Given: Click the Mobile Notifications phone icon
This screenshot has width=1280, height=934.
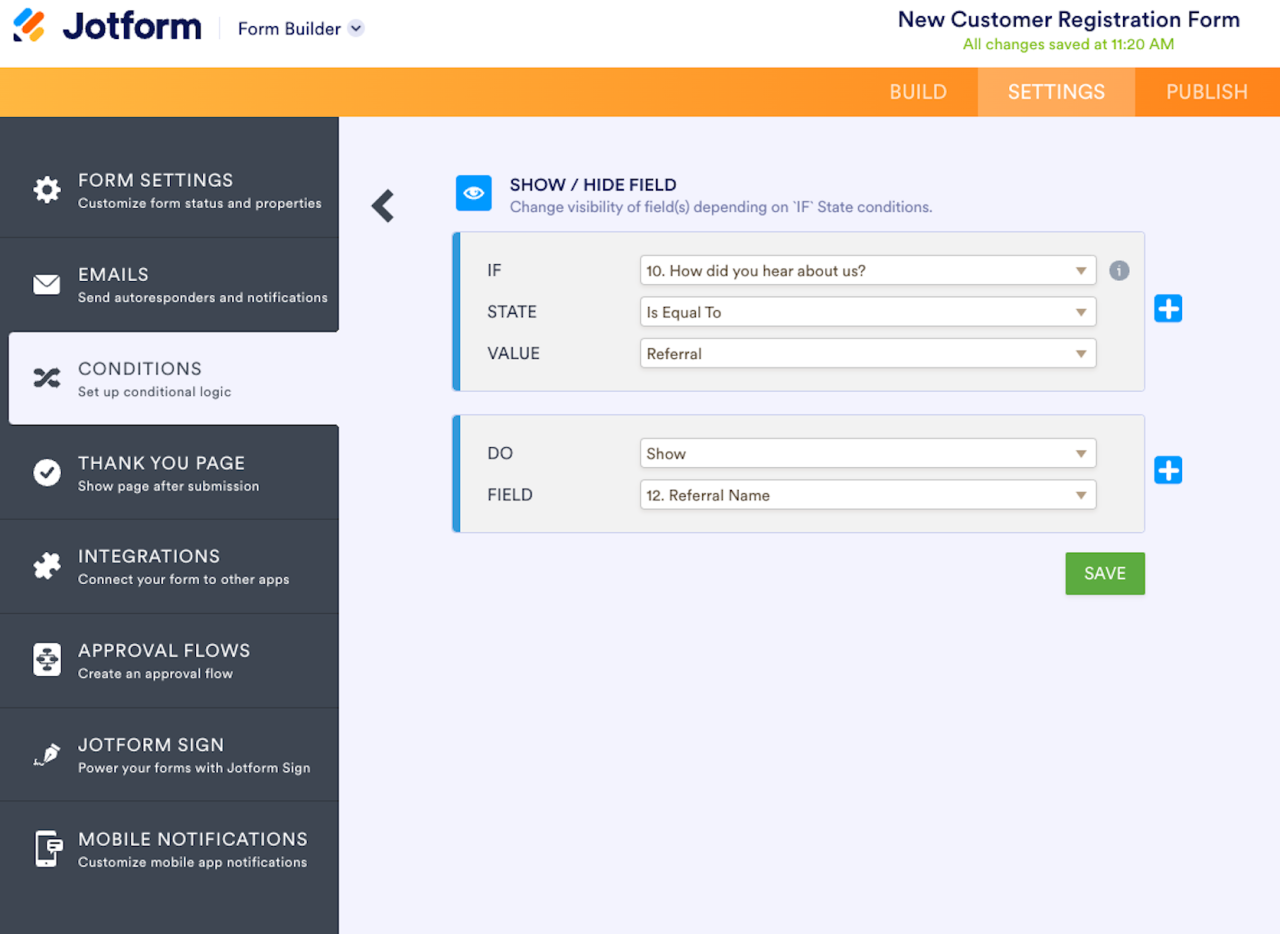Looking at the screenshot, I should tap(48, 849).
